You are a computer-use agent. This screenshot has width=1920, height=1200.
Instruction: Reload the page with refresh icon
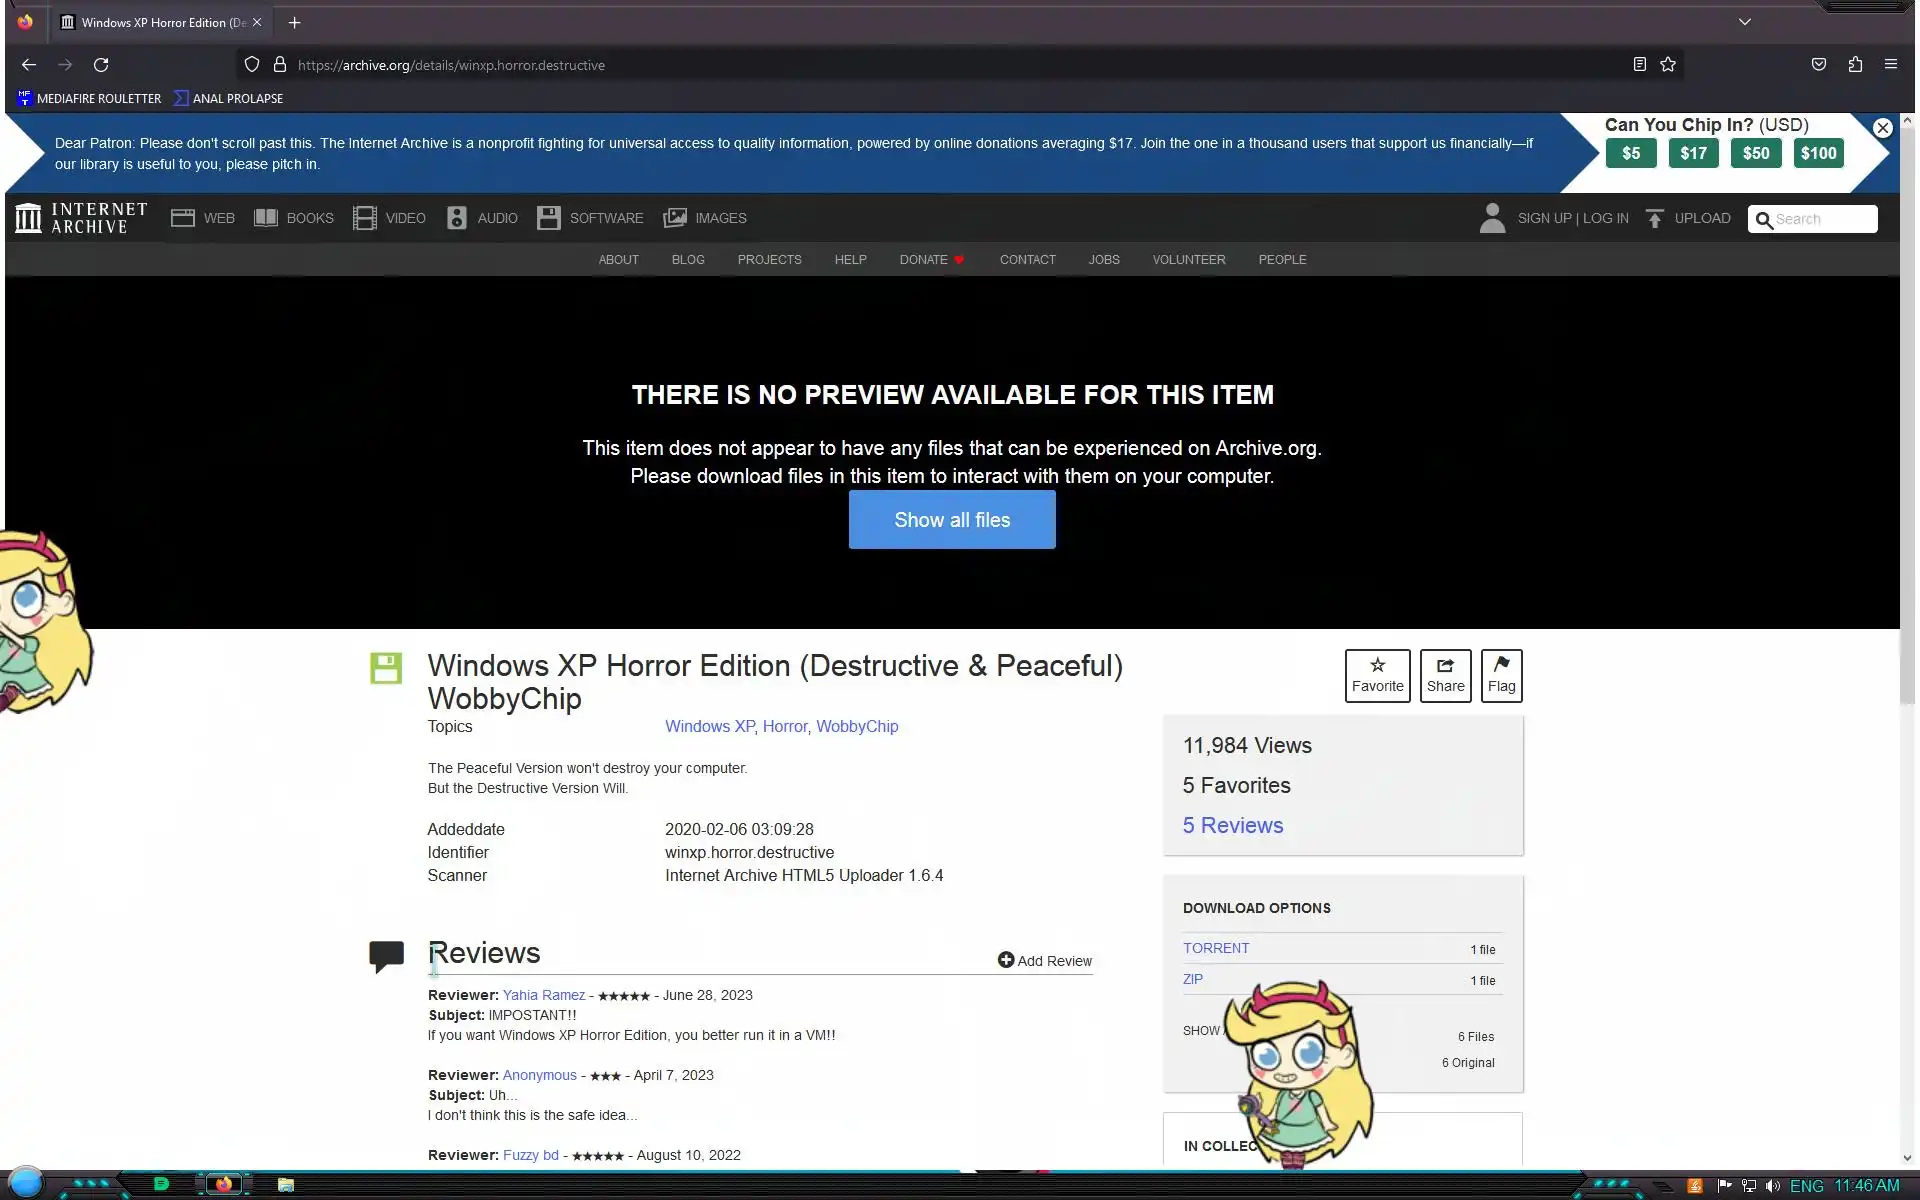[x=101, y=65]
